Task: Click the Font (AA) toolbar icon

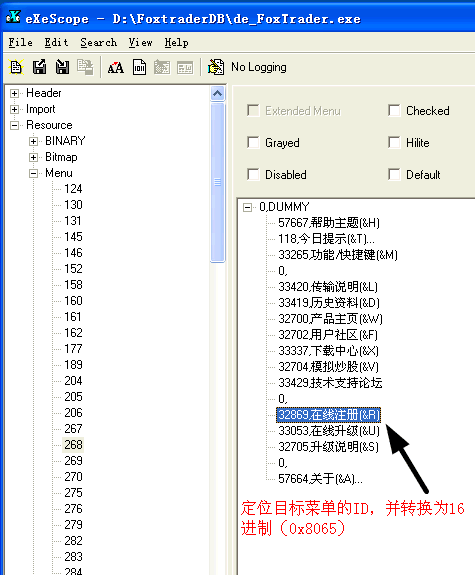Action: 116,67
